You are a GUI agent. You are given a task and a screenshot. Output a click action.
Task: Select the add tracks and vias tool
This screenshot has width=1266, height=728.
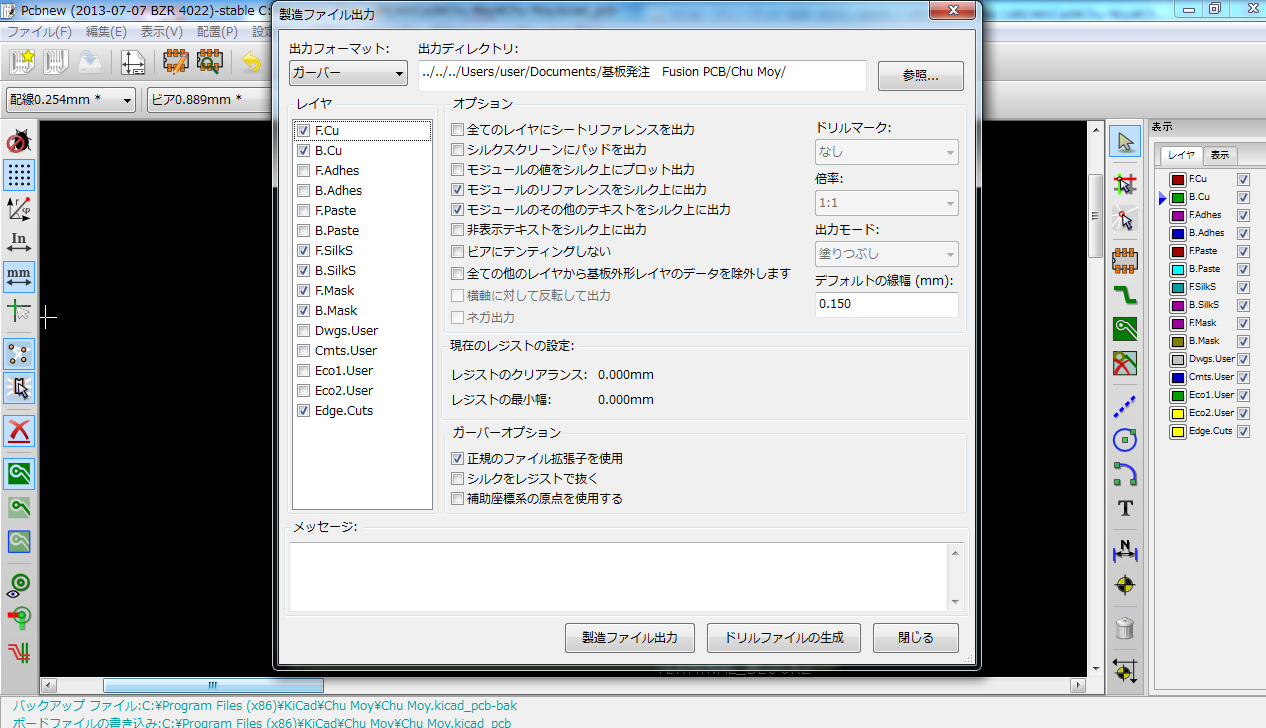(1126, 295)
